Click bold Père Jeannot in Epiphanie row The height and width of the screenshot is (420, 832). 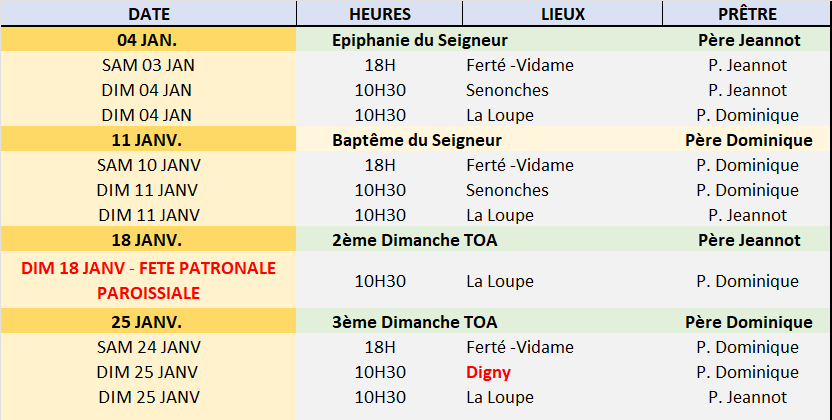coord(748,40)
